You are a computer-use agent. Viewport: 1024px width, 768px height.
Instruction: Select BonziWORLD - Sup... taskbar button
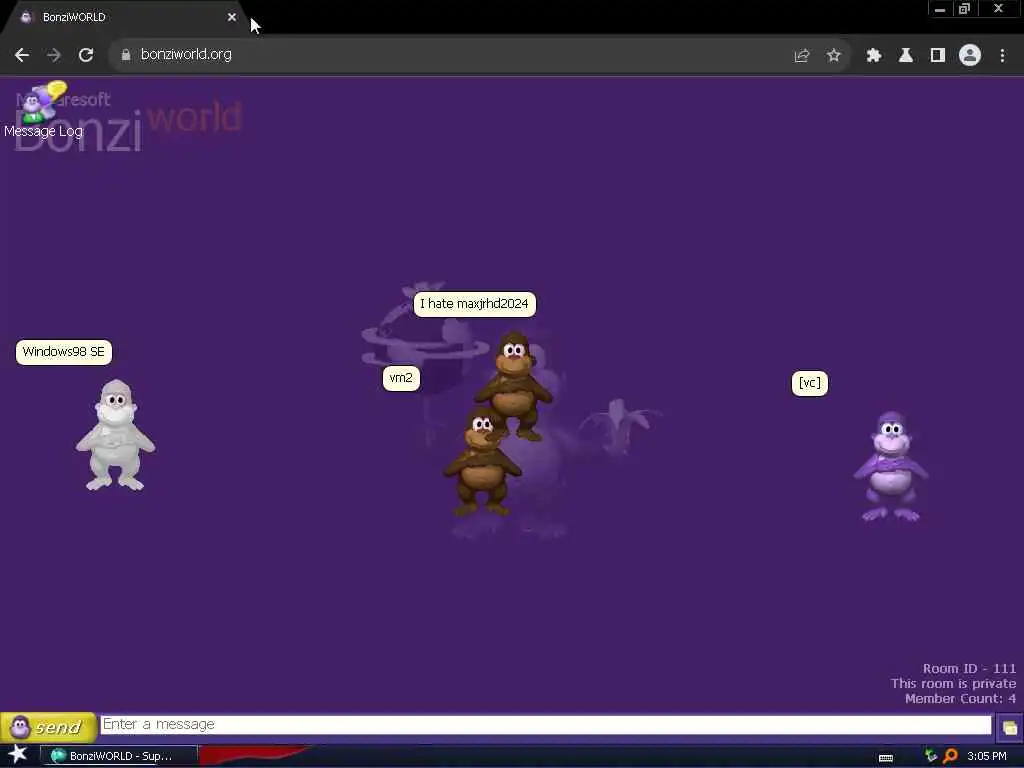[x=120, y=756]
